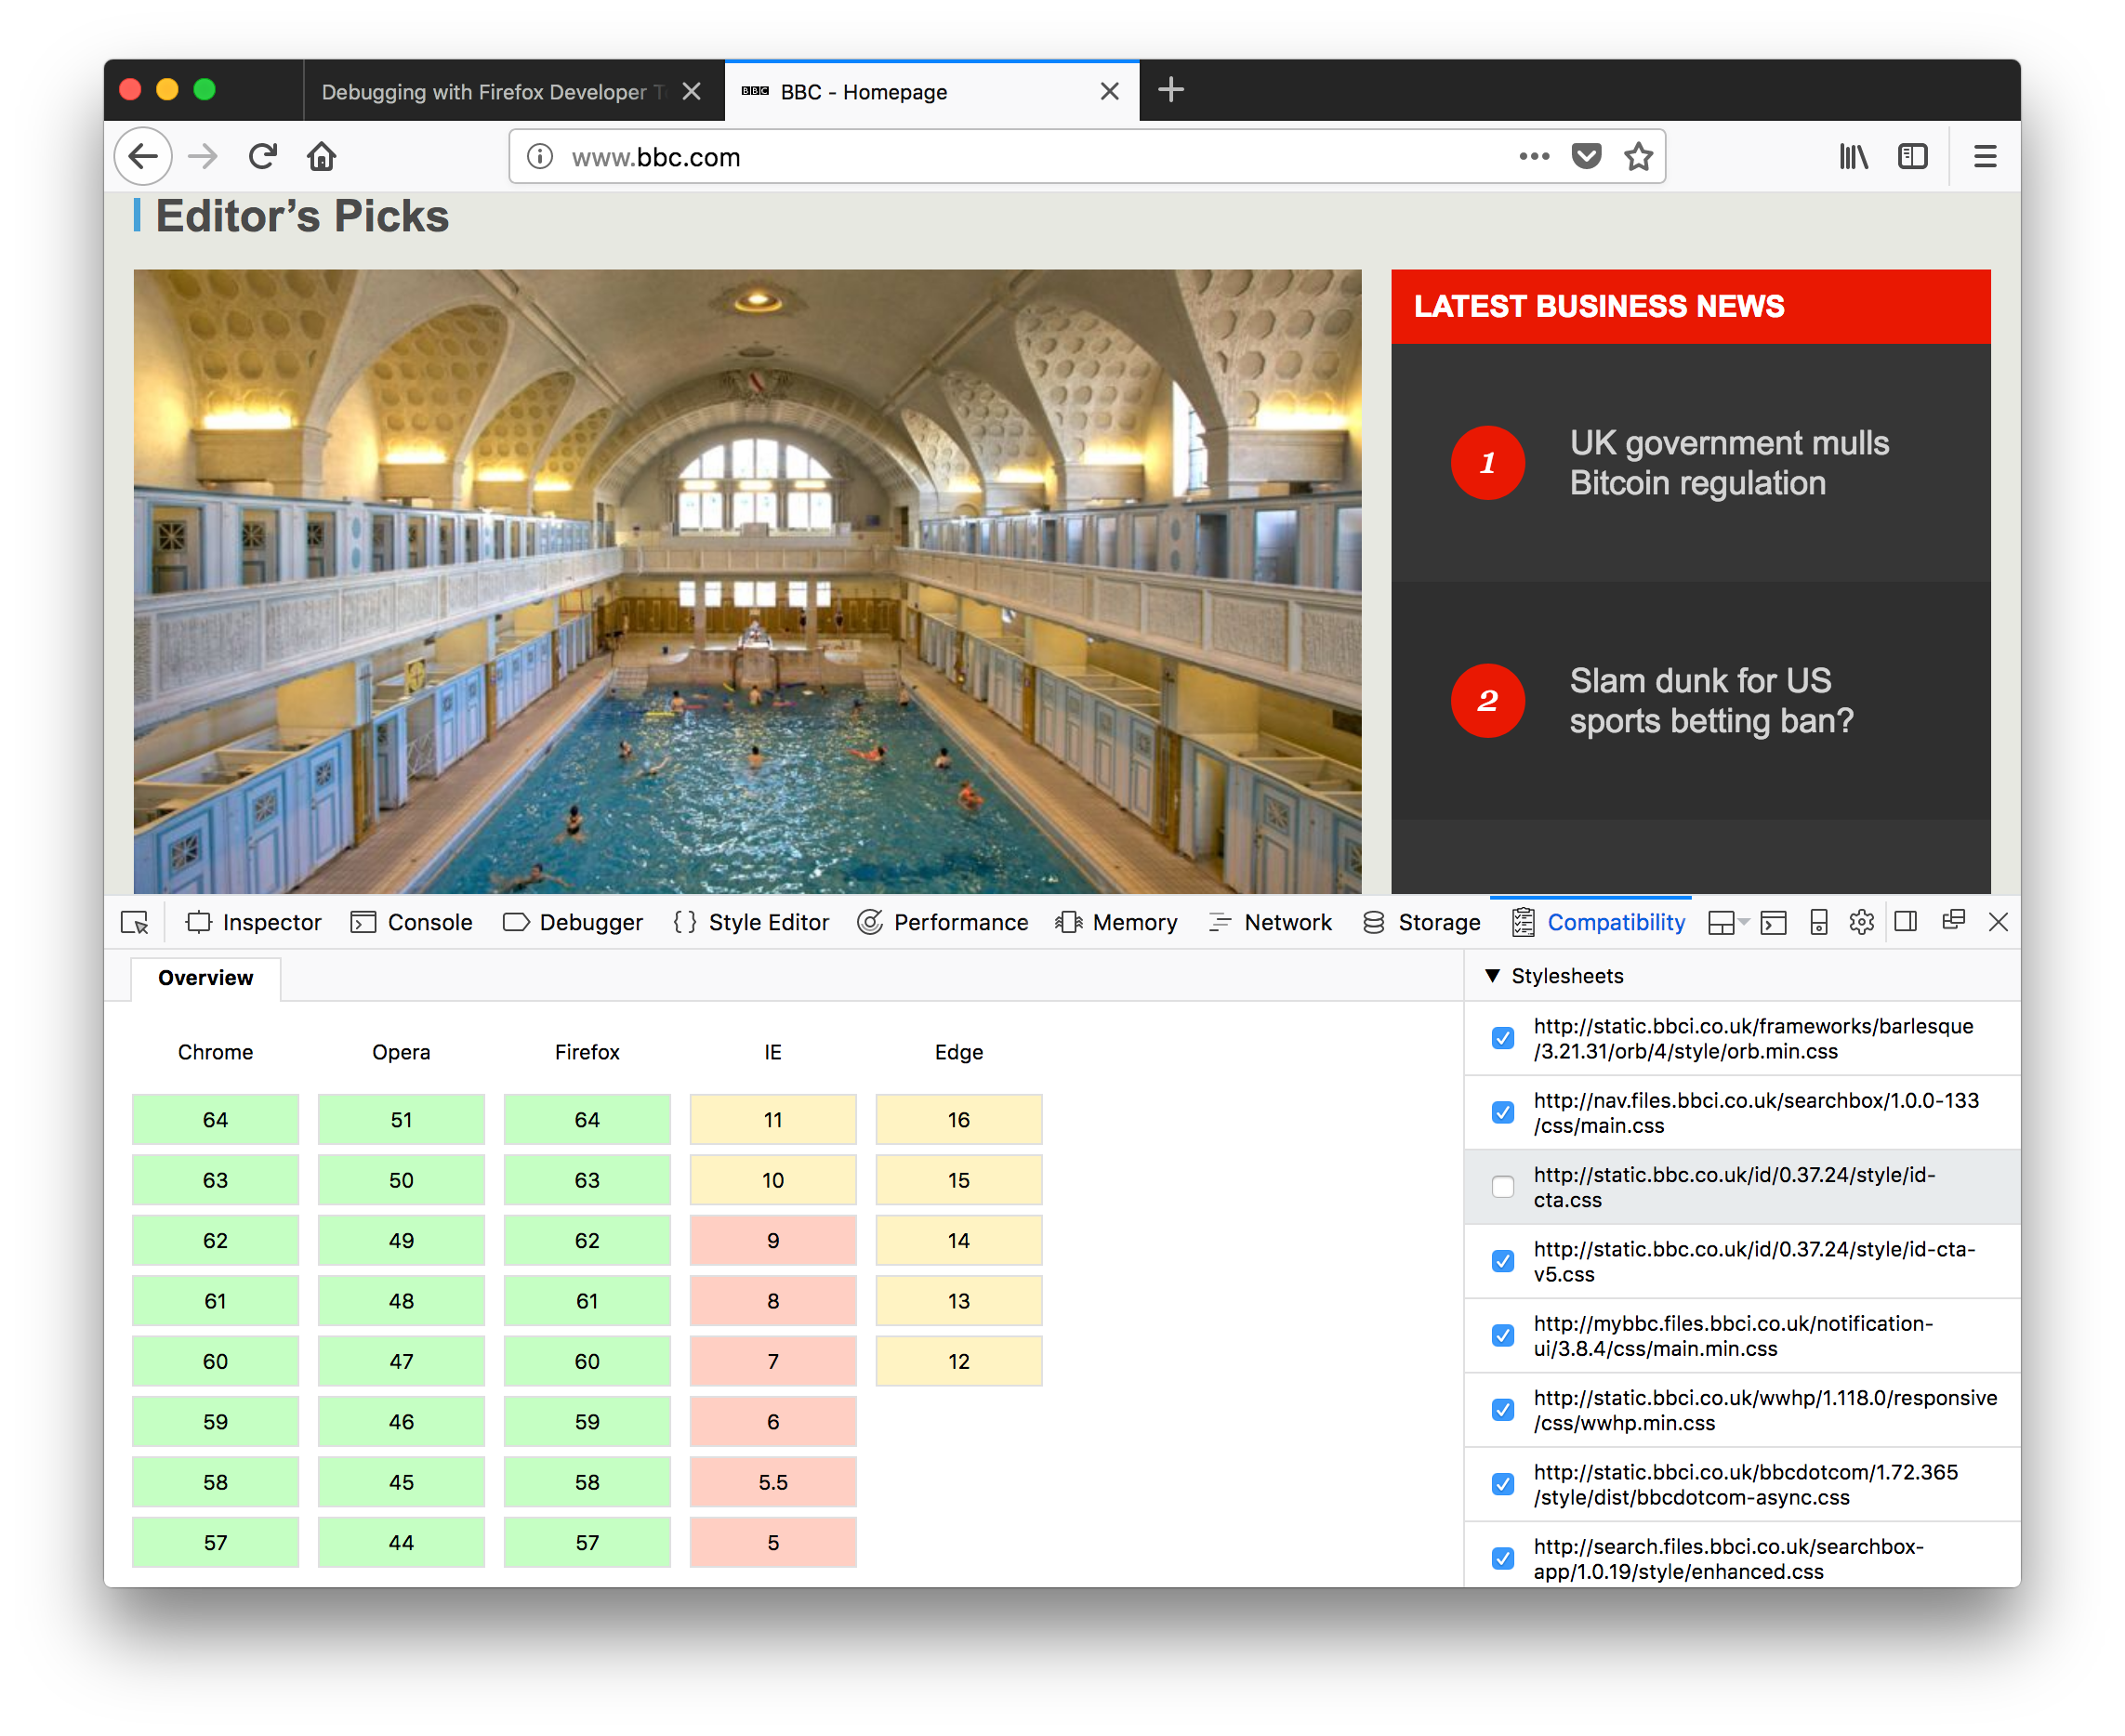
Task: Uncheck the orb.min.css stylesheet
Action: click(1502, 1038)
